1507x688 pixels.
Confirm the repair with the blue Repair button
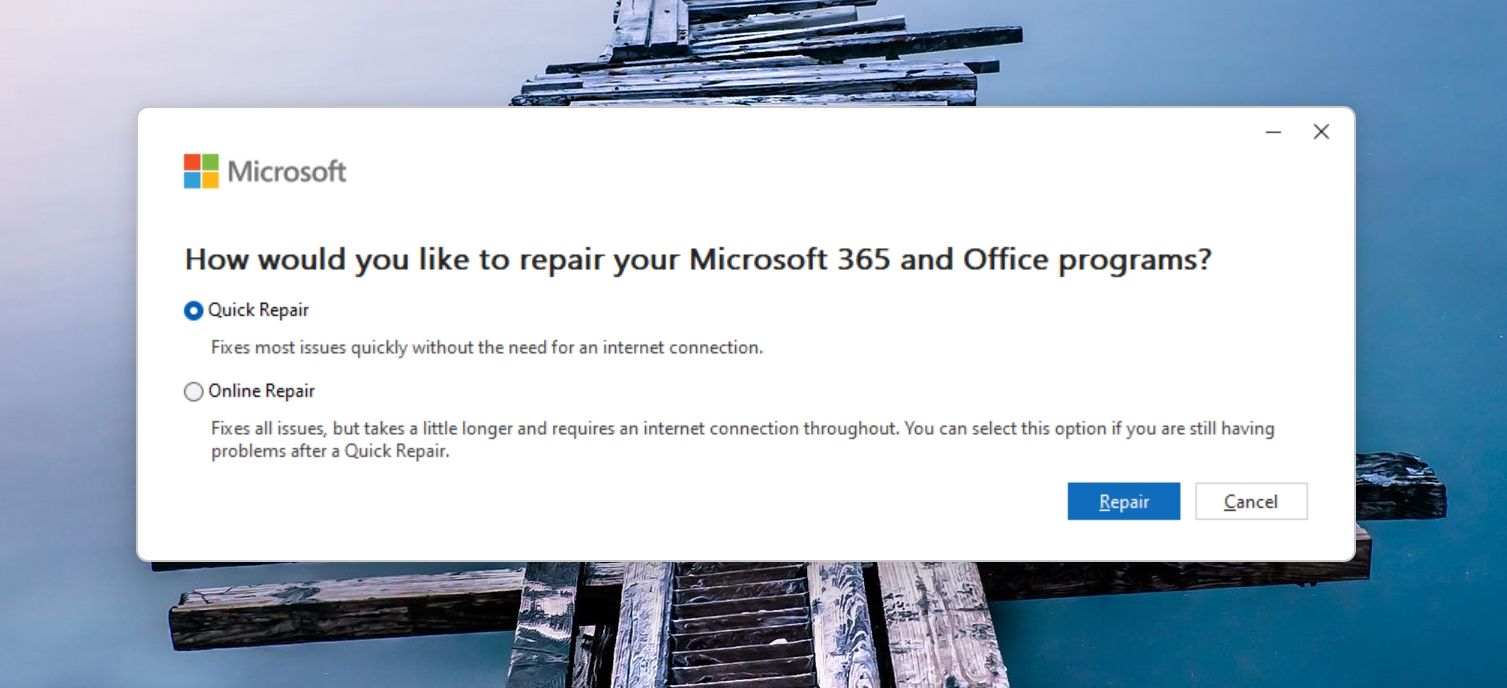[x=1123, y=501]
